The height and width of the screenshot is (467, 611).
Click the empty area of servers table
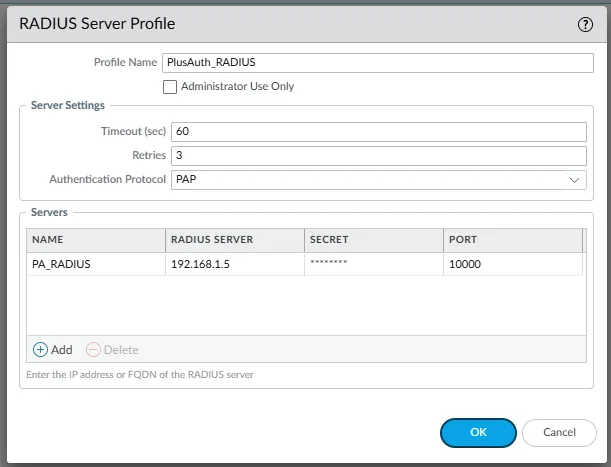click(x=305, y=305)
